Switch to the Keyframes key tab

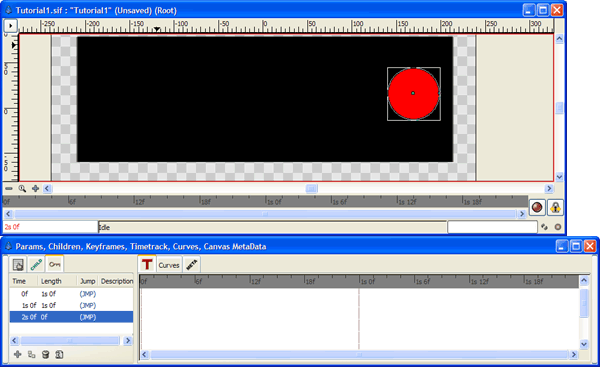(54, 264)
